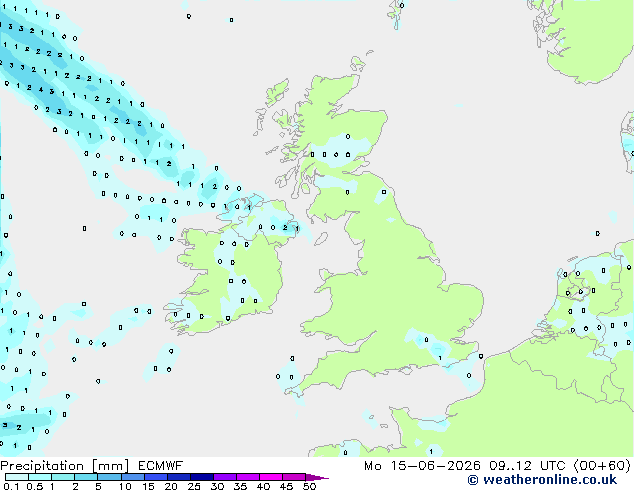
Task: Click the 0.1–0.5 mm legend color band
Action: click(17, 477)
